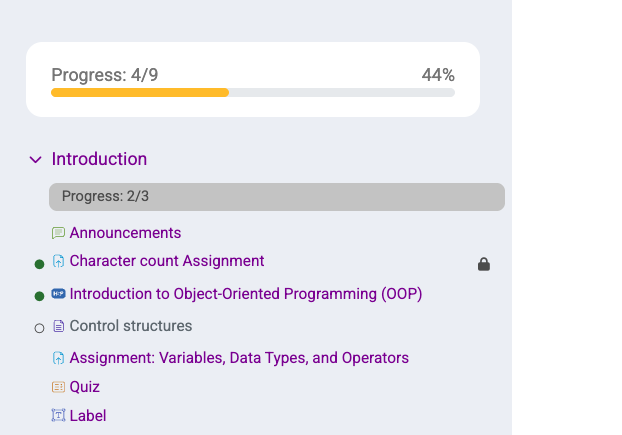This screenshot has height=435, width=622.
Task: Click the orange course progress bar
Action: (x=140, y=92)
